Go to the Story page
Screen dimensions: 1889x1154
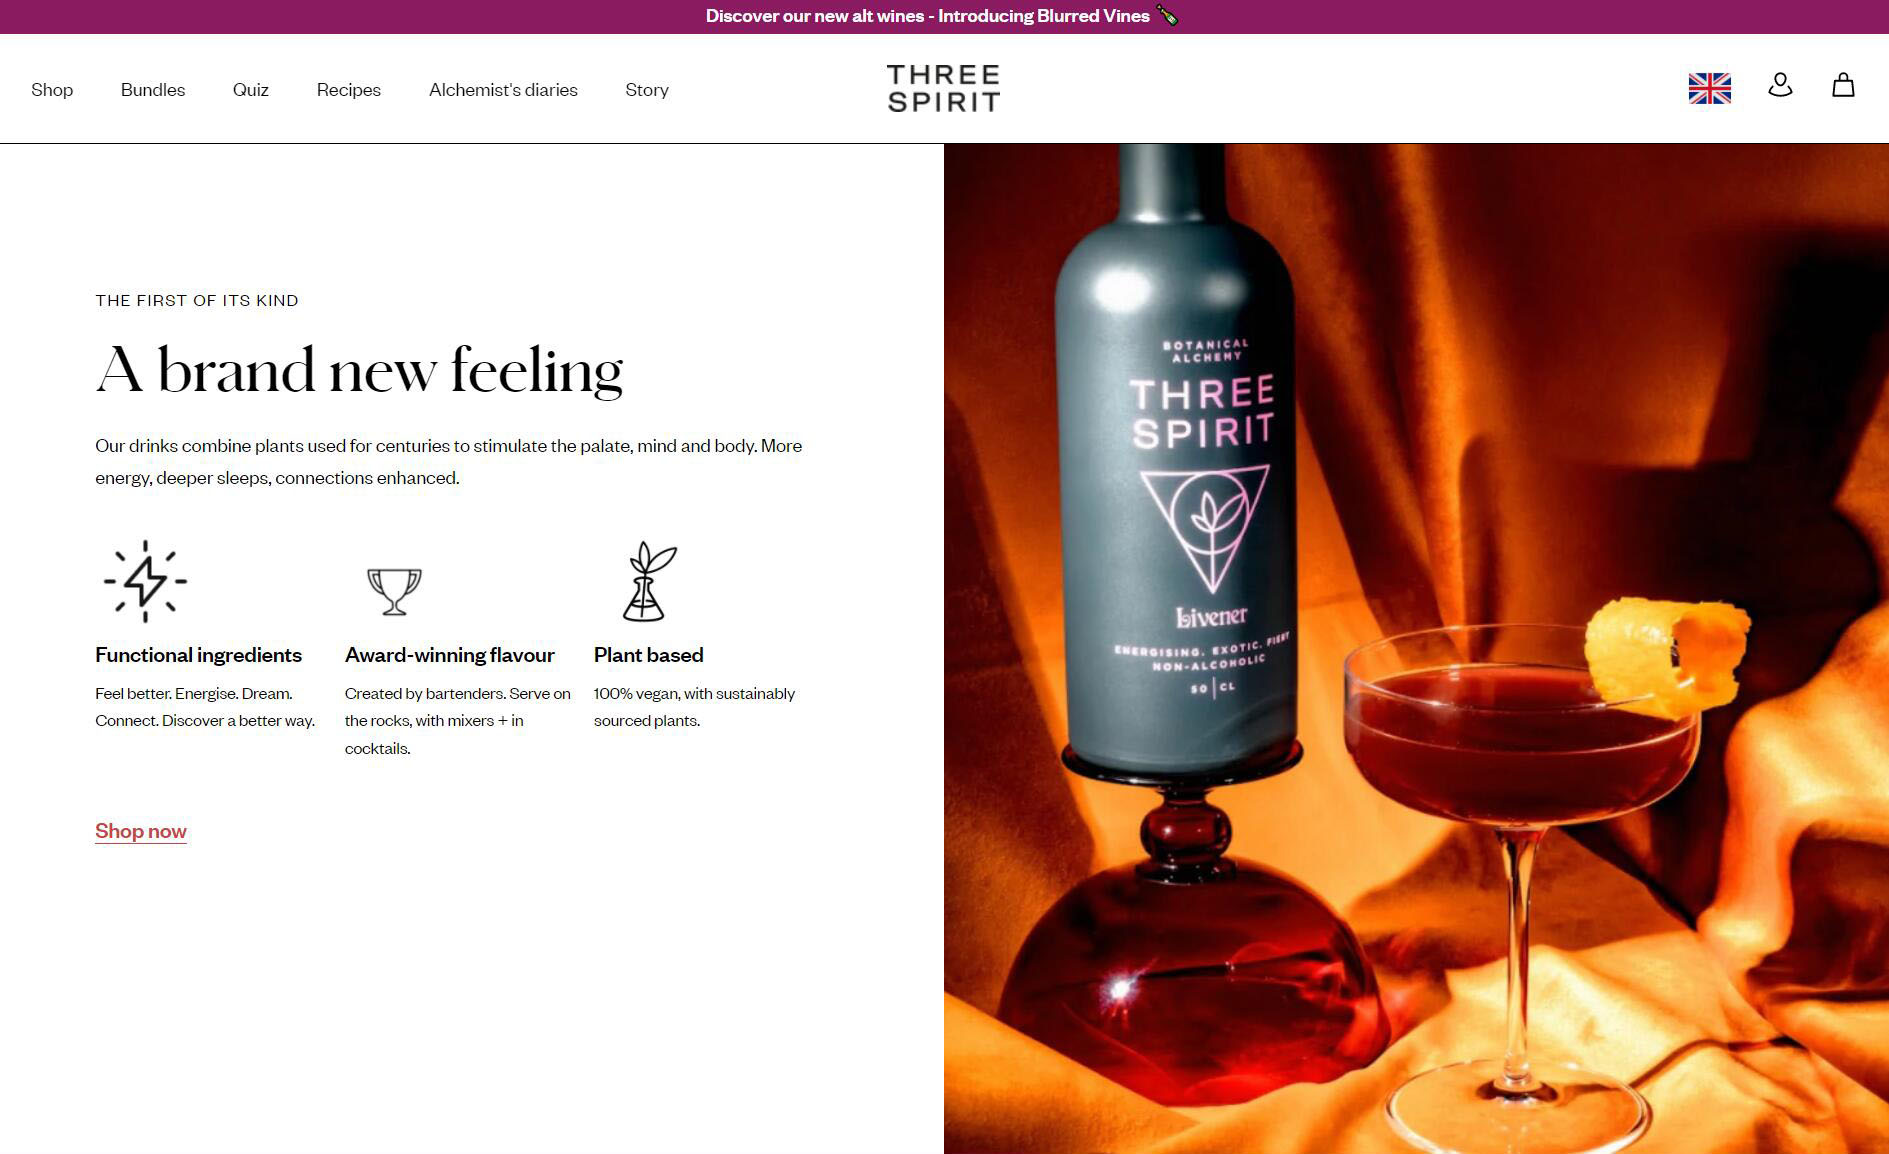(647, 90)
